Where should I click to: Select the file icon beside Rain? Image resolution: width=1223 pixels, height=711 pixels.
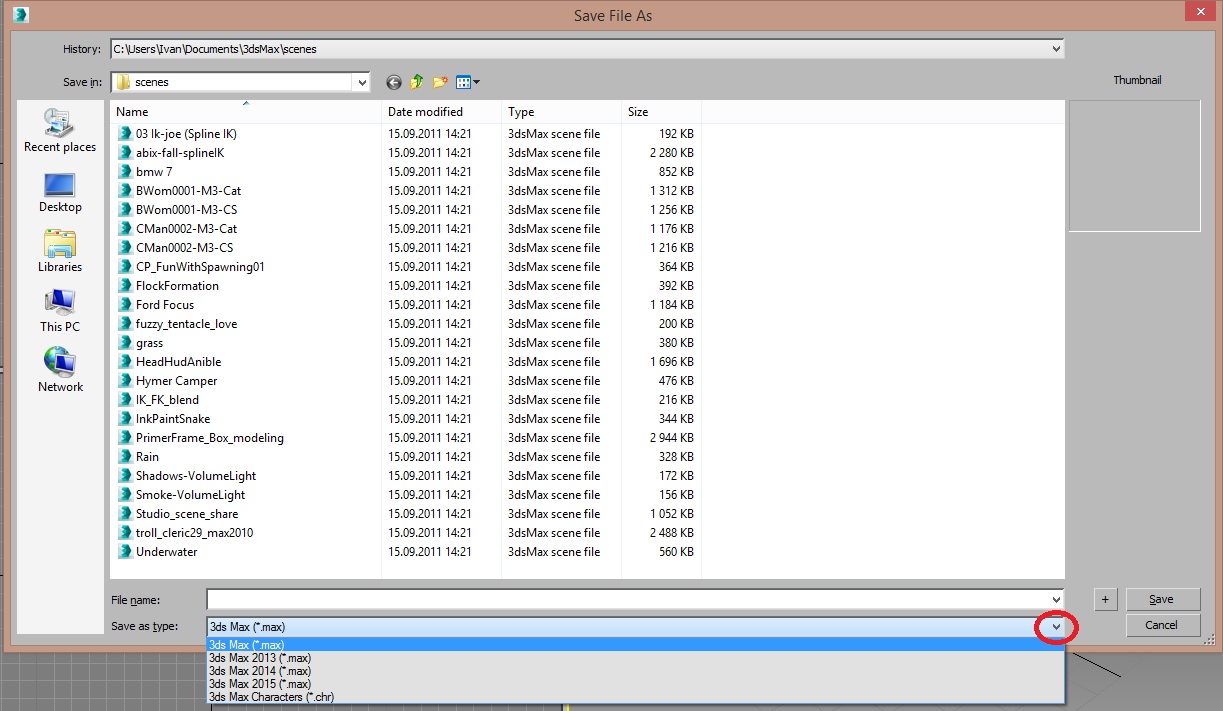tap(125, 457)
